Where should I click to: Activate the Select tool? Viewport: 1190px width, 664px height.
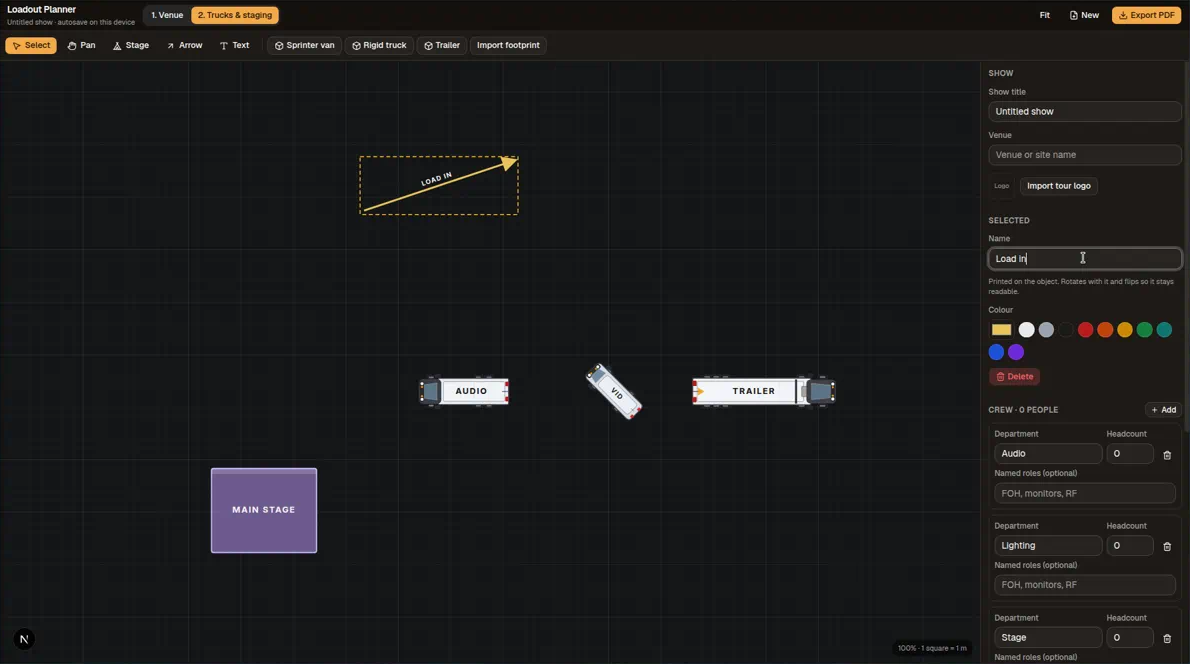pos(31,46)
